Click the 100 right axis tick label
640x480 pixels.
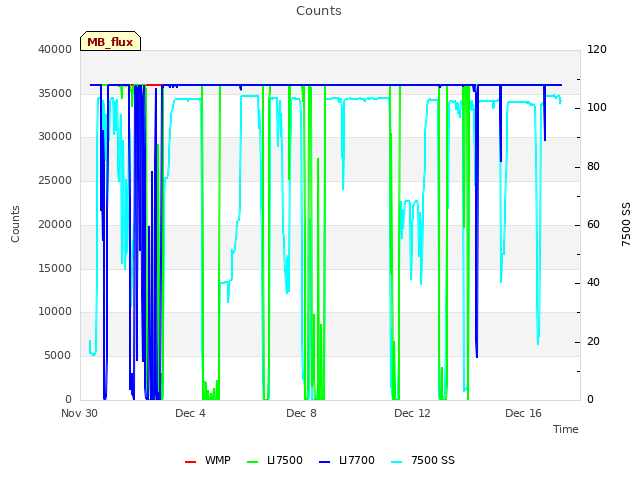pos(597,108)
